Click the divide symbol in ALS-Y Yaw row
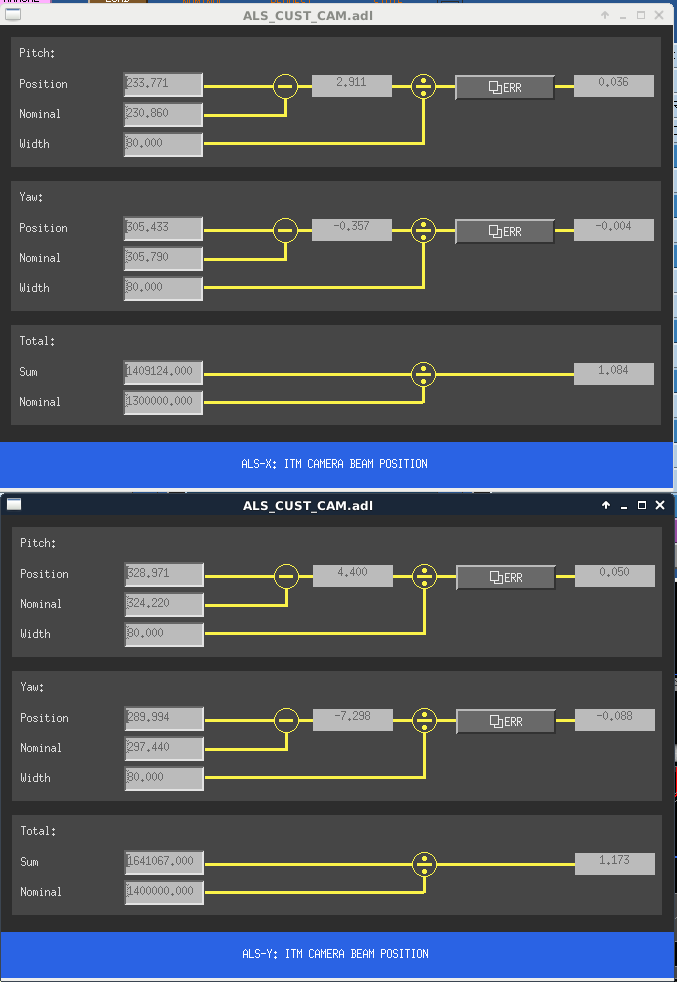The height and width of the screenshot is (982, 677). coord(425,720)
